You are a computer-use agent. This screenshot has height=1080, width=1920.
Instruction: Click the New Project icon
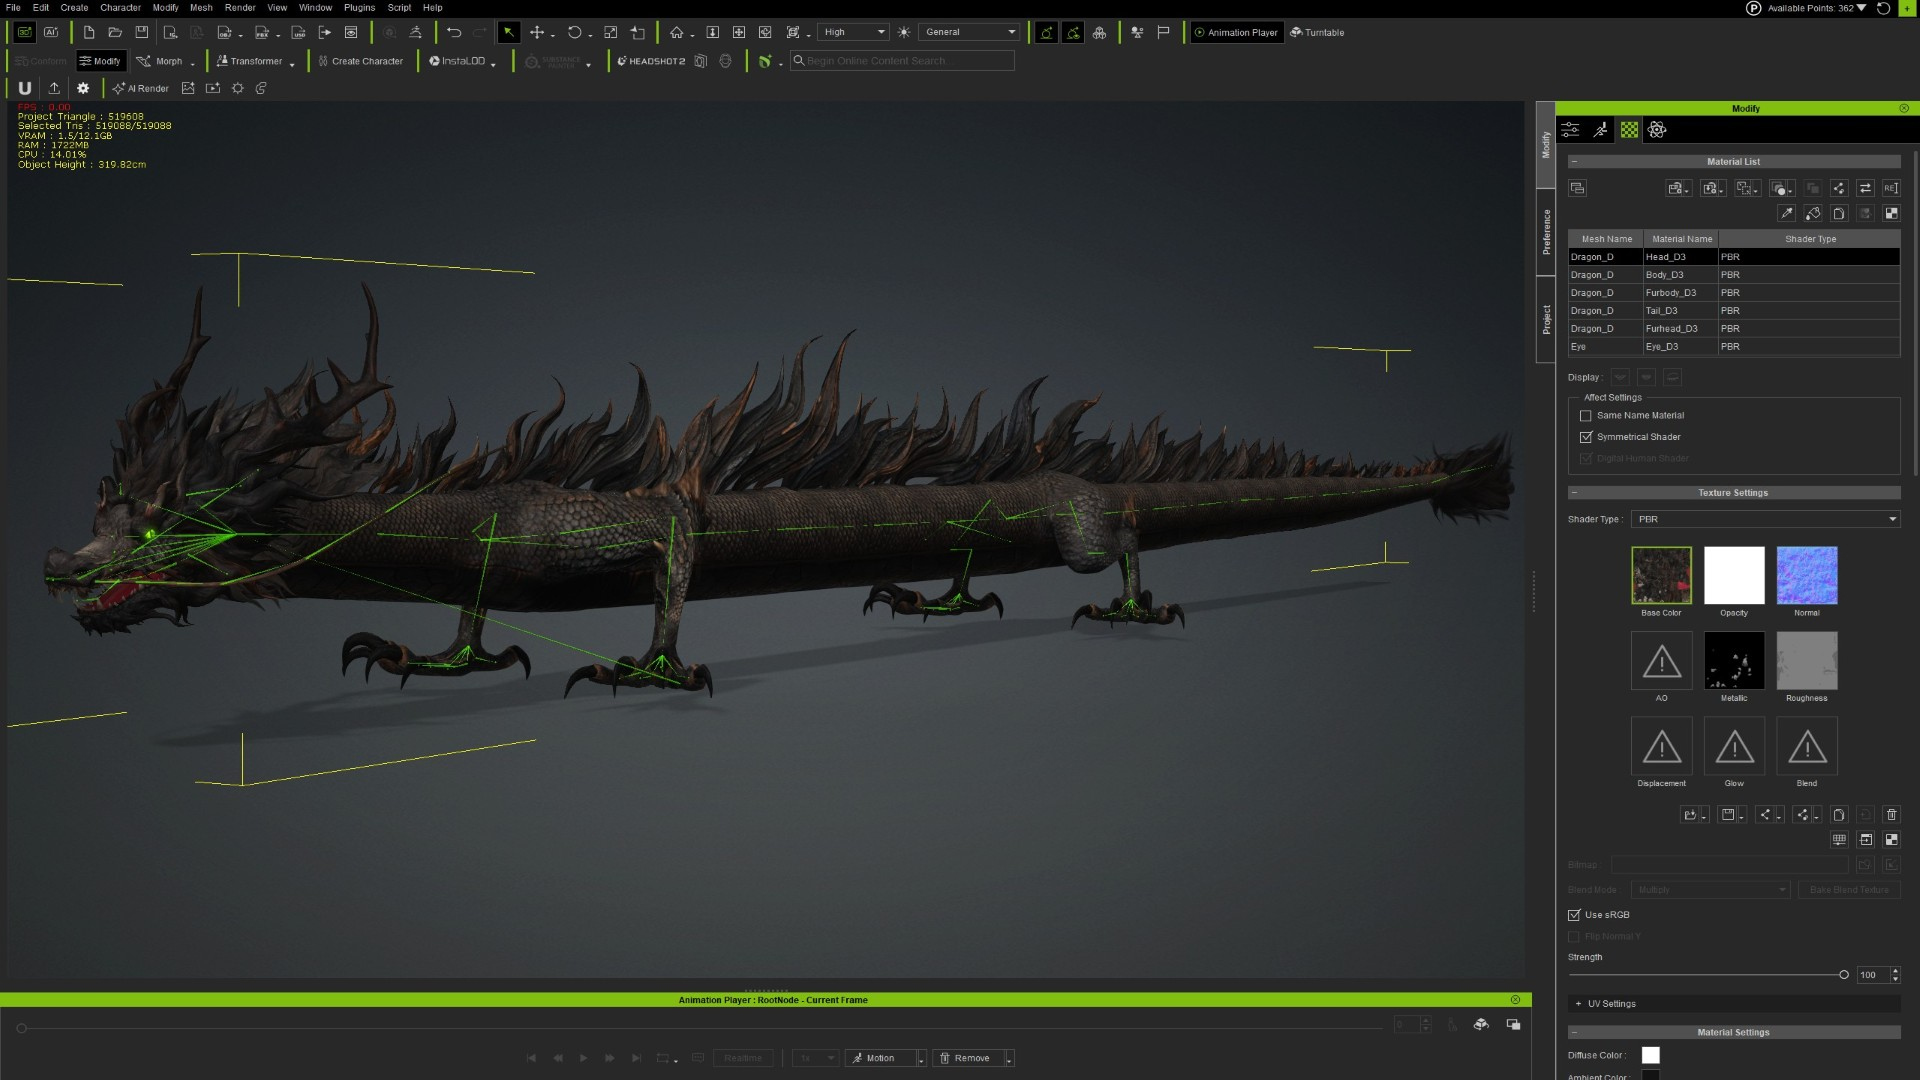tap(89, 32)
